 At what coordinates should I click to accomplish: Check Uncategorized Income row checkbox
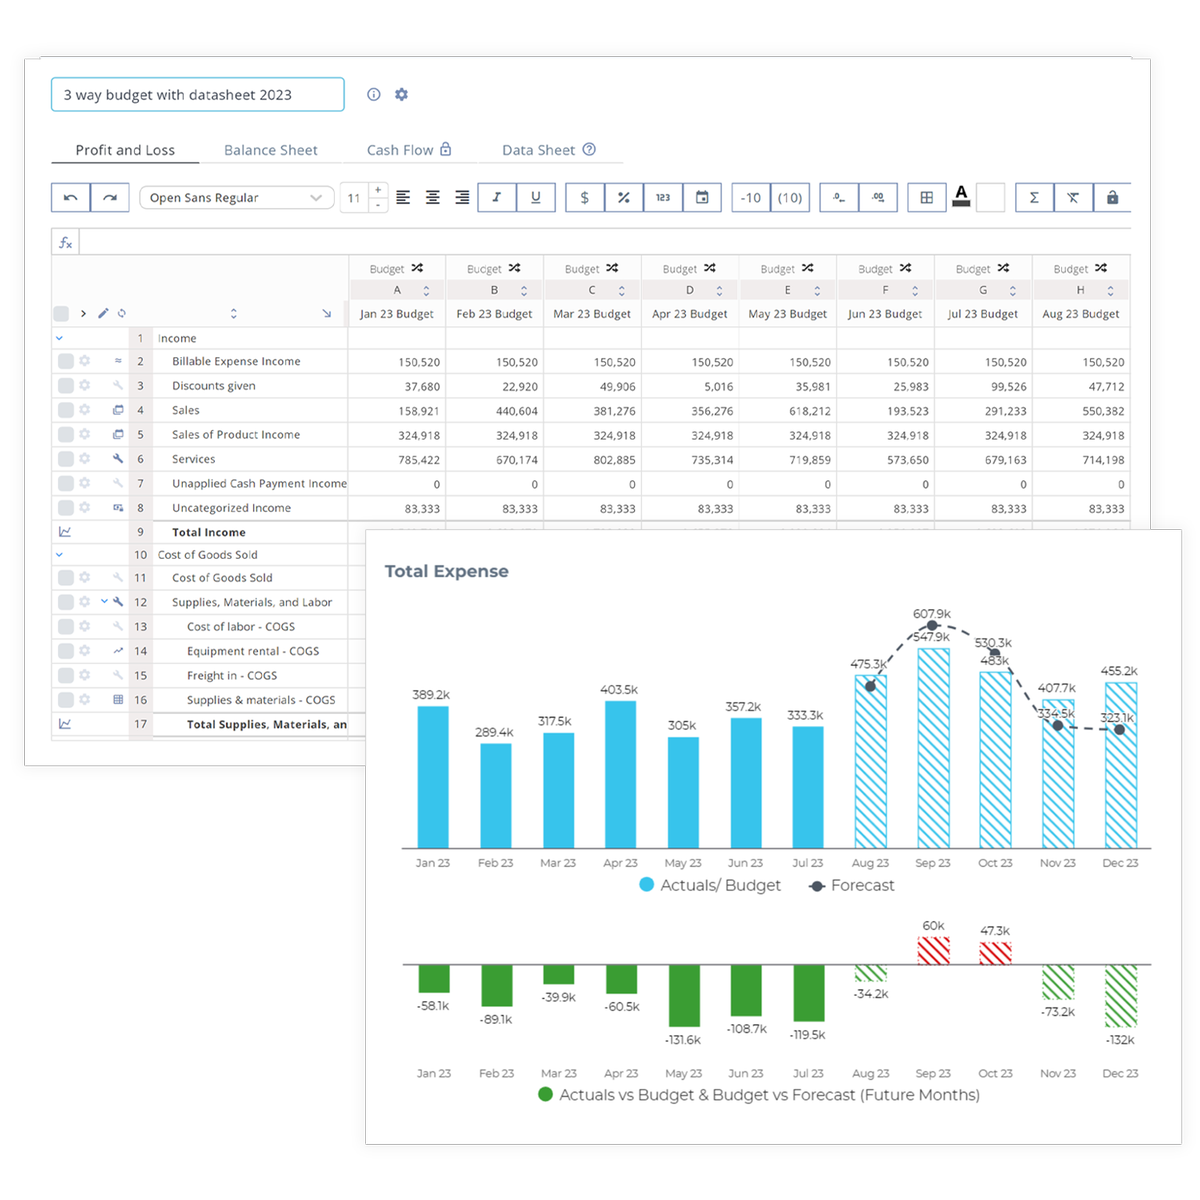click(x=65, y=508)
